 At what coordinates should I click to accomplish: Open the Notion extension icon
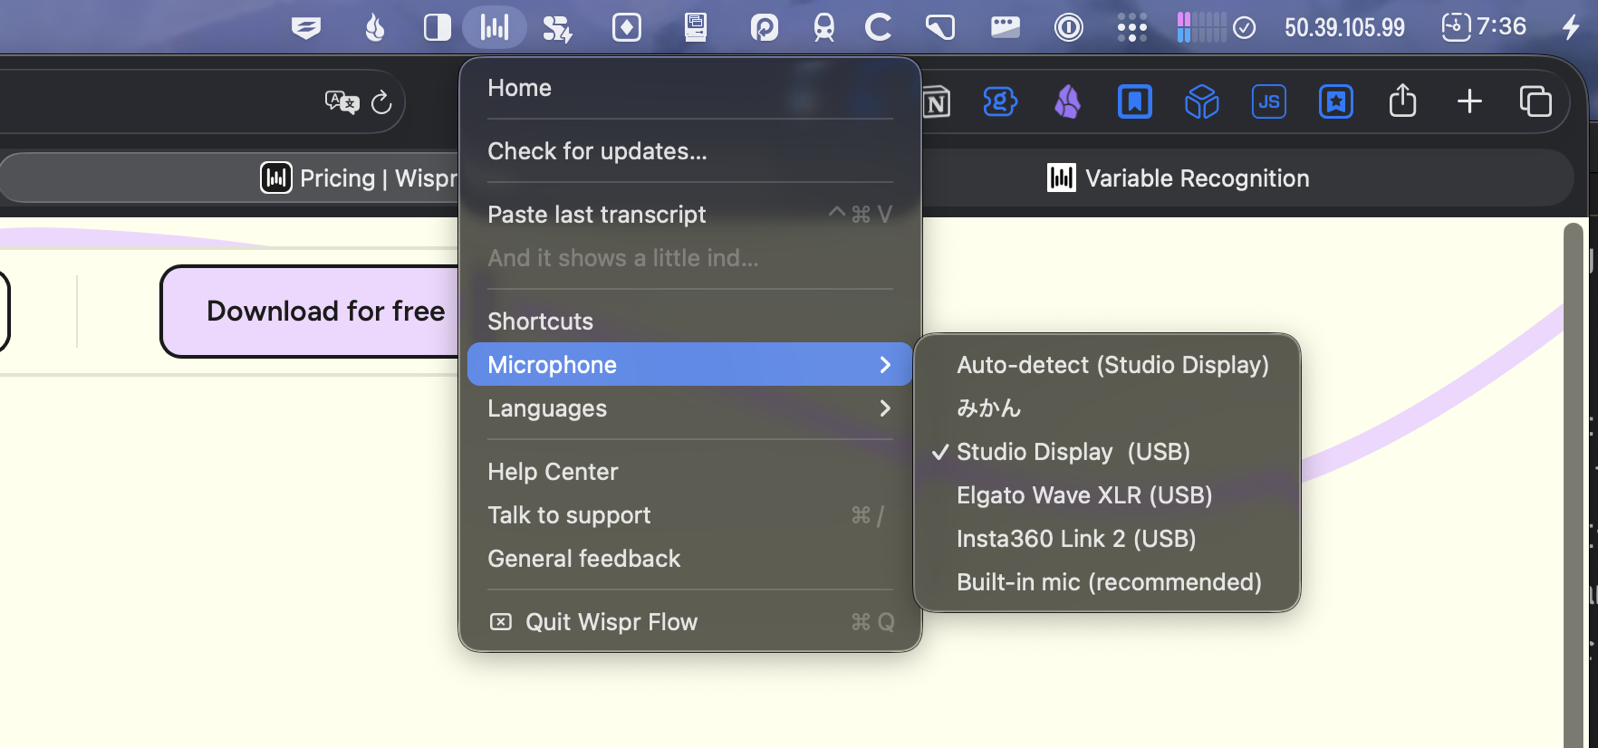[937, 102]
